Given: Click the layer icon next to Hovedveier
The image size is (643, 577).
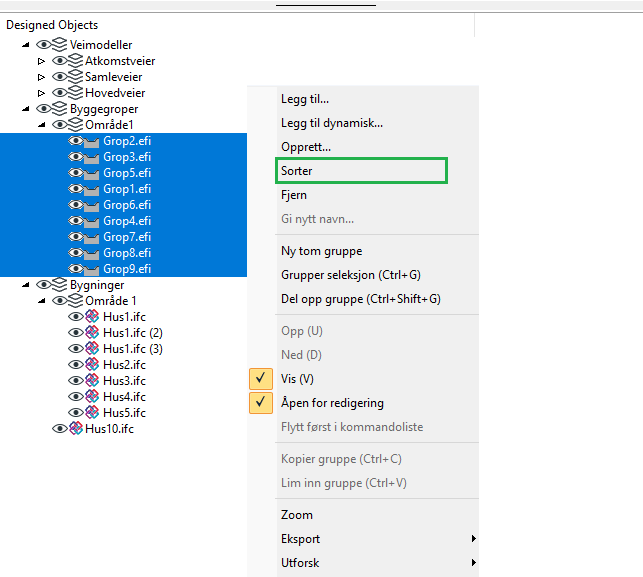Looking at the screenshot, I should (75, 93).
